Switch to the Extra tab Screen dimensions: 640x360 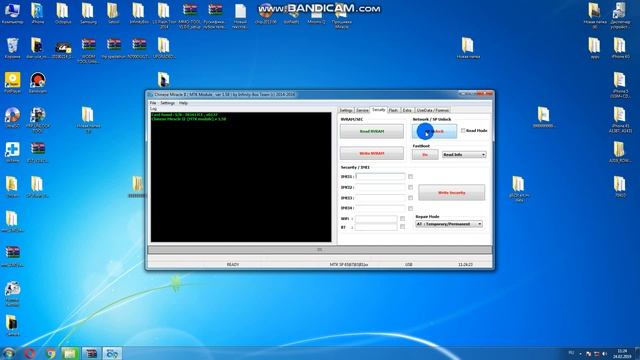click(x=407, y=110)
